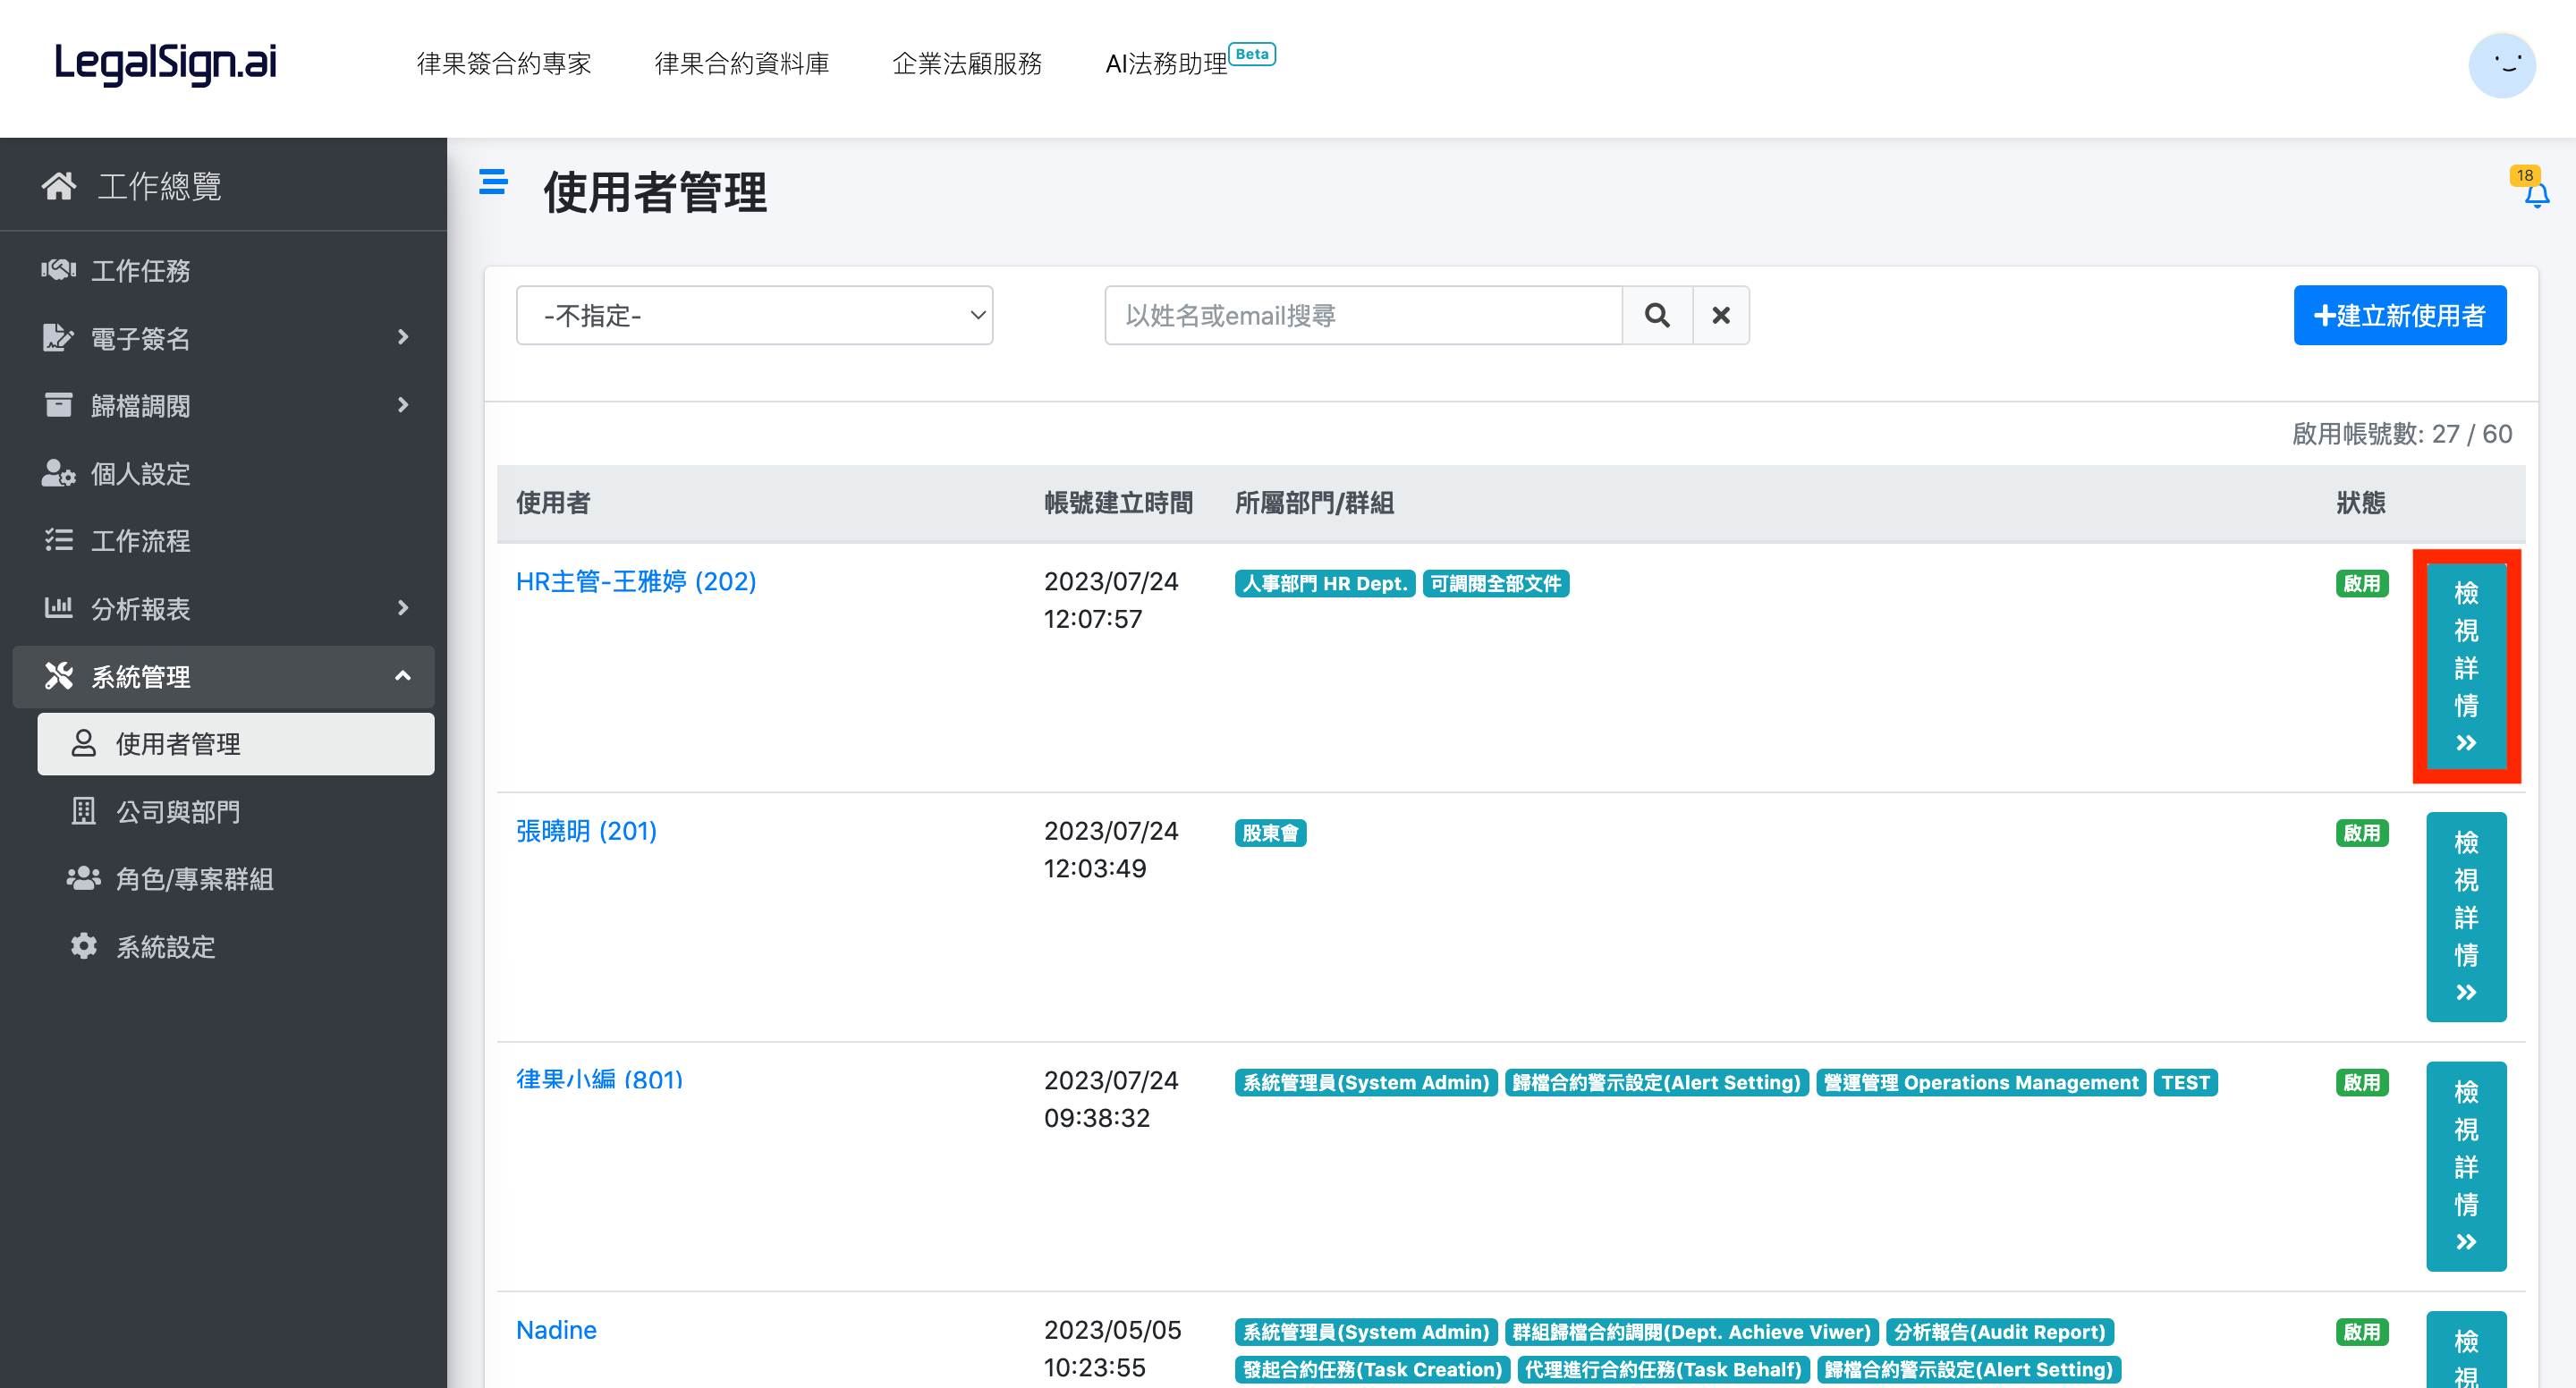Click the signature icon for 電子簽名
This screenshot has width=2576, height=1388.
tap(58, 338)
